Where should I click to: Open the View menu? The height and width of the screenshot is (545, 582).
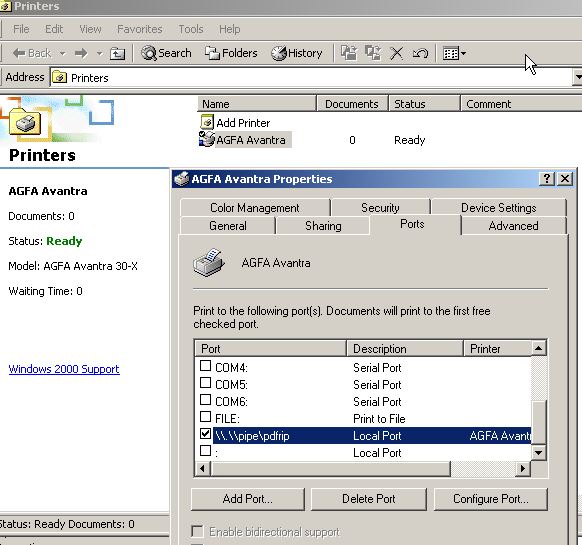pos(90,29)
